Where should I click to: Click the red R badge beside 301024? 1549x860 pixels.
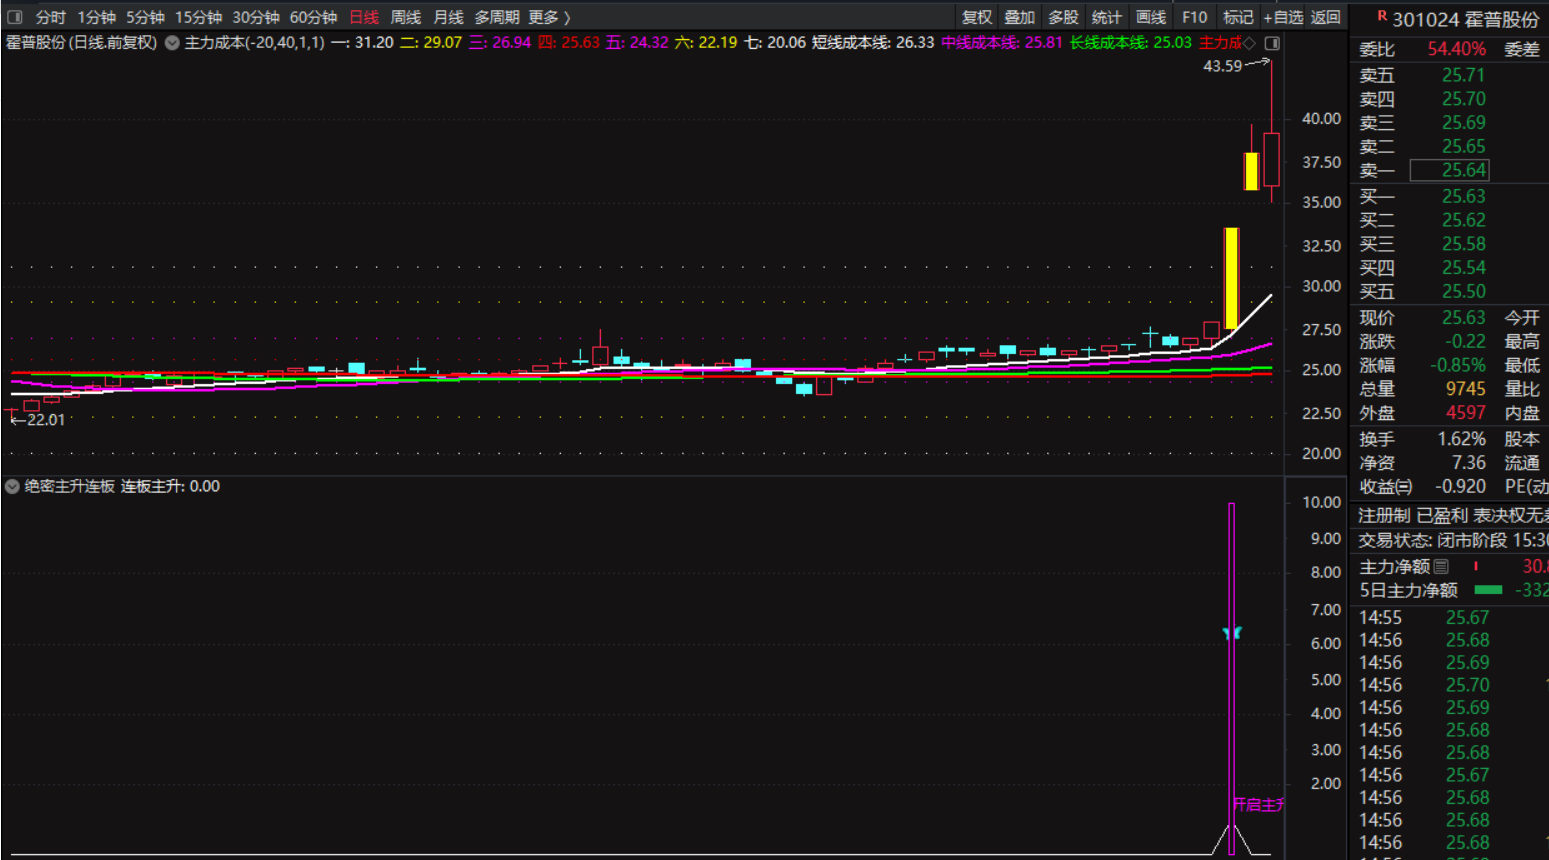click(1382, 16)
